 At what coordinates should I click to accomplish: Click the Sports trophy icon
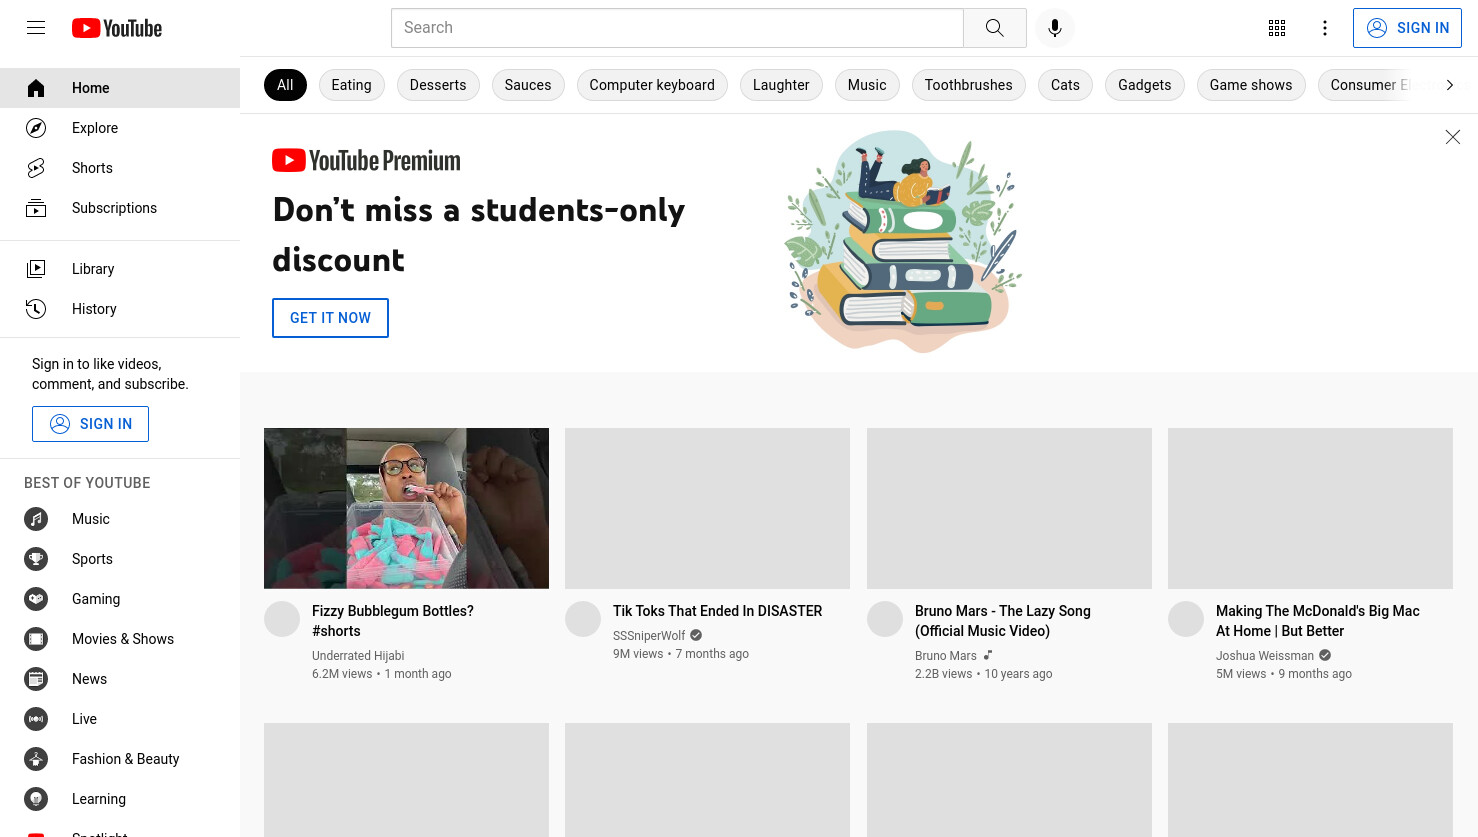click(x=36, y=559)
